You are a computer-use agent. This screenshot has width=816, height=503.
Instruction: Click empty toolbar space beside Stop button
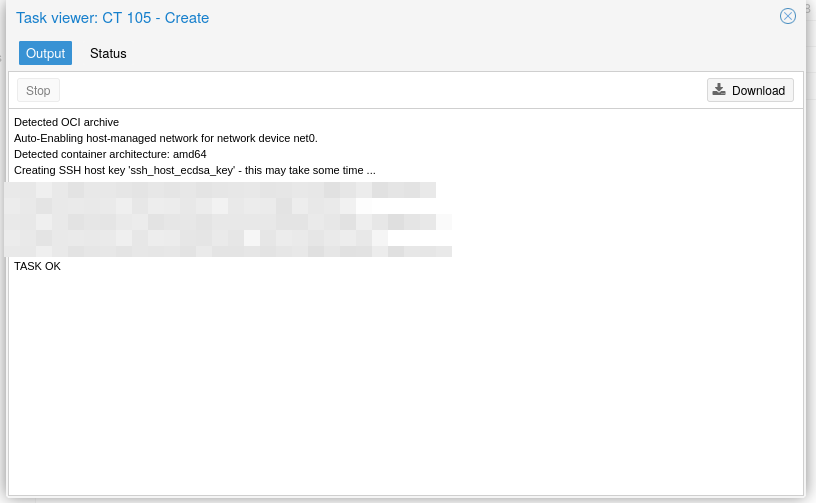coord(380,90)
